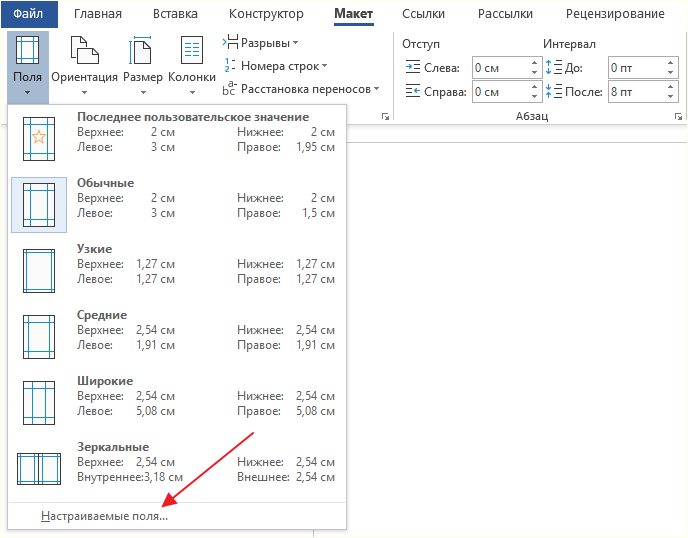Open the Абзац dialog launcher
This screenshot has width=688, height=538.
678,116
